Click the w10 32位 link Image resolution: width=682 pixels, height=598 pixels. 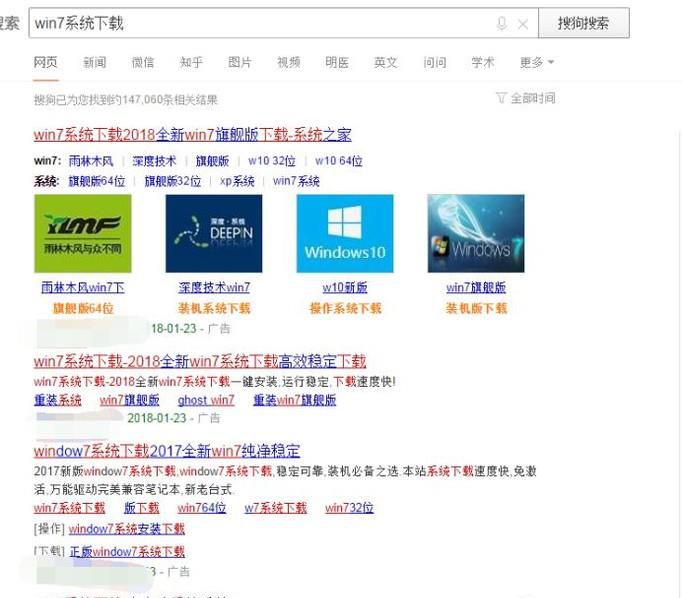pos(272,161)
